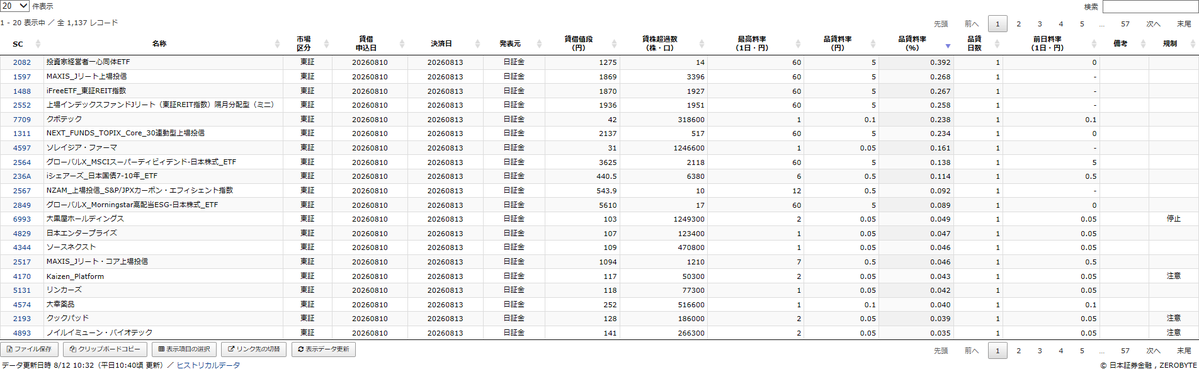Open stock code 2564 link
Viewport: 1199px width, 369px height.
pyautogui.click(x=22, y=162)
